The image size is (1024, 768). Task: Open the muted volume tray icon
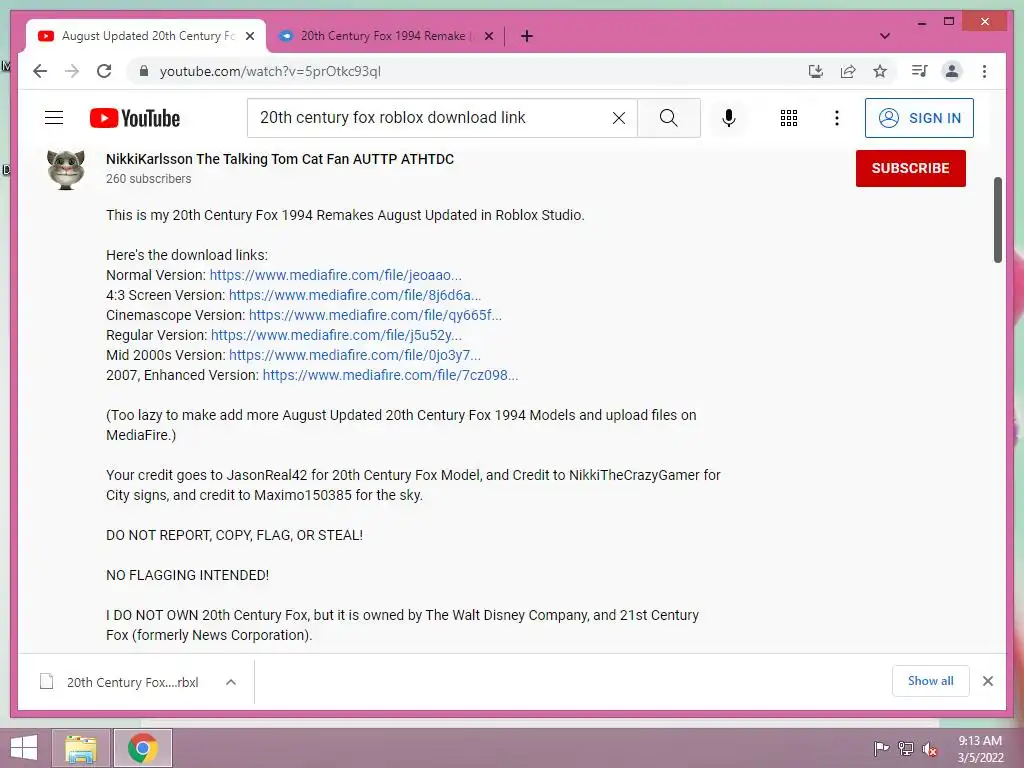coord(930,748)
